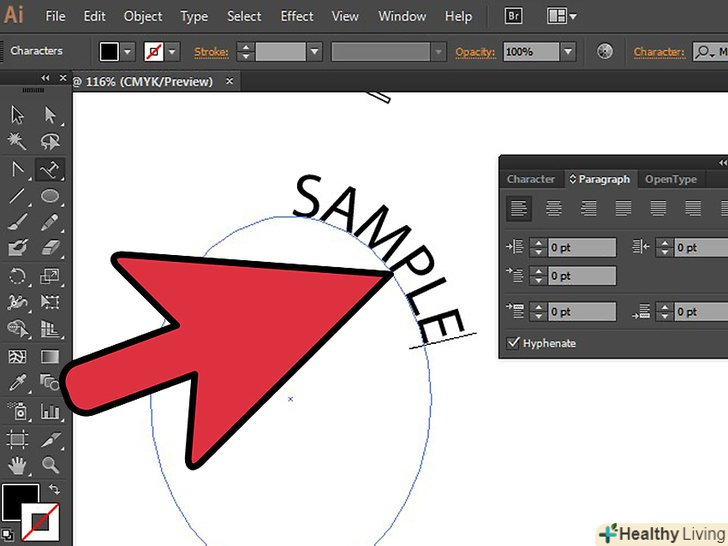Justify with last line aligned left

coord(623,208)
